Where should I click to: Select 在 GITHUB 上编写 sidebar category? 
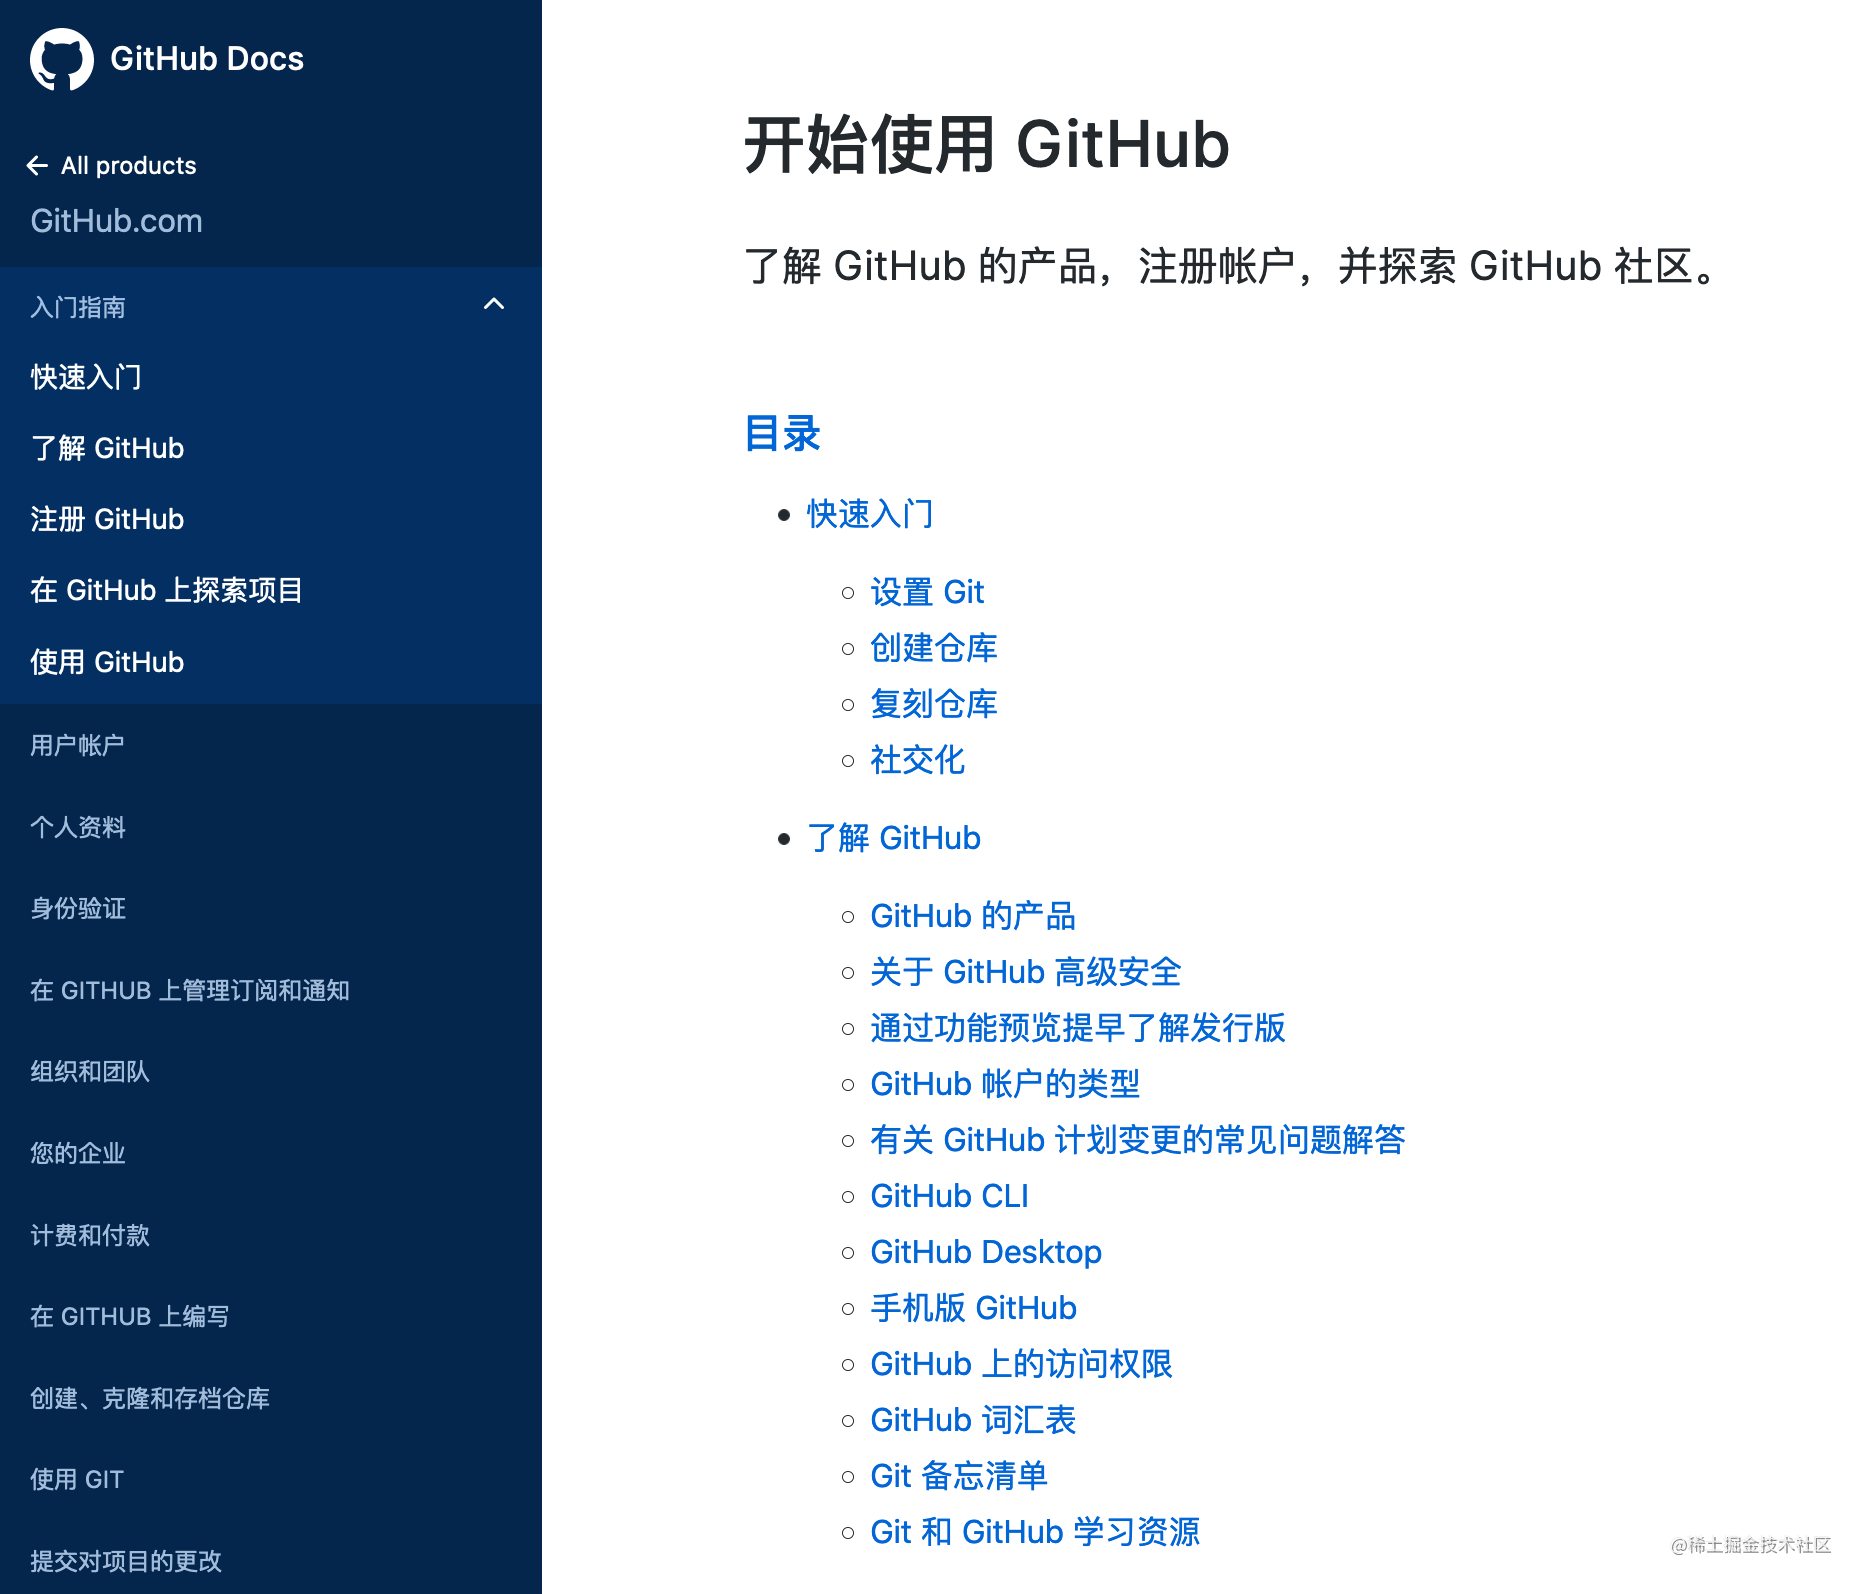pos(130,1316)
